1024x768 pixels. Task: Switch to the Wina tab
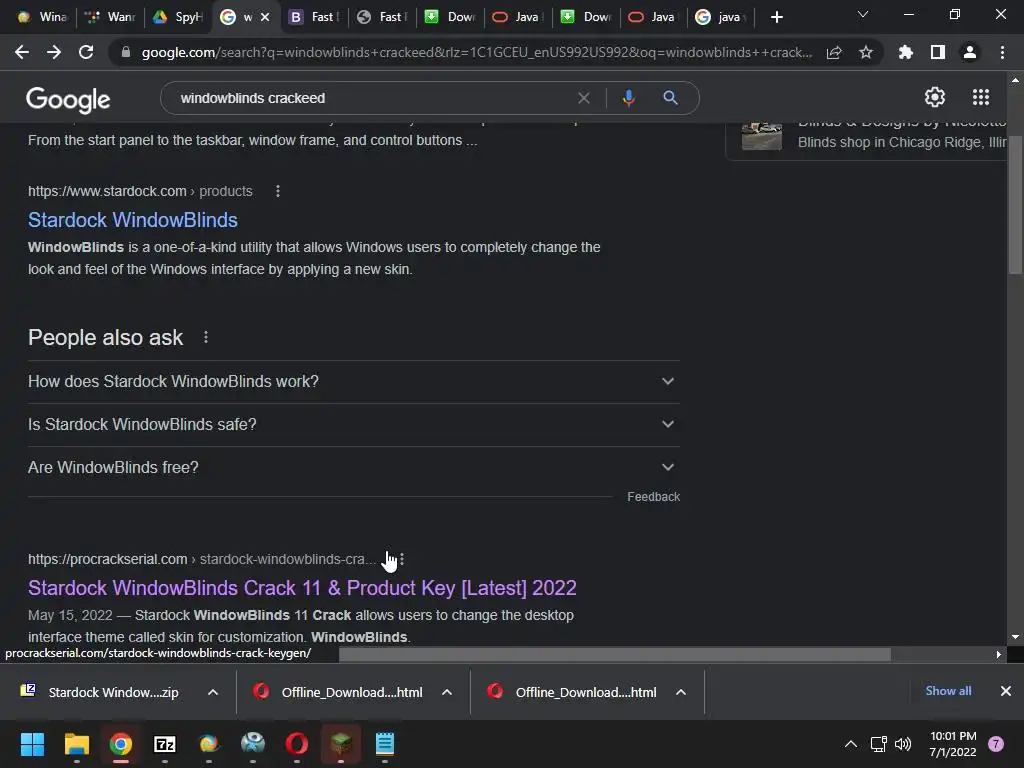click(43, 17)
